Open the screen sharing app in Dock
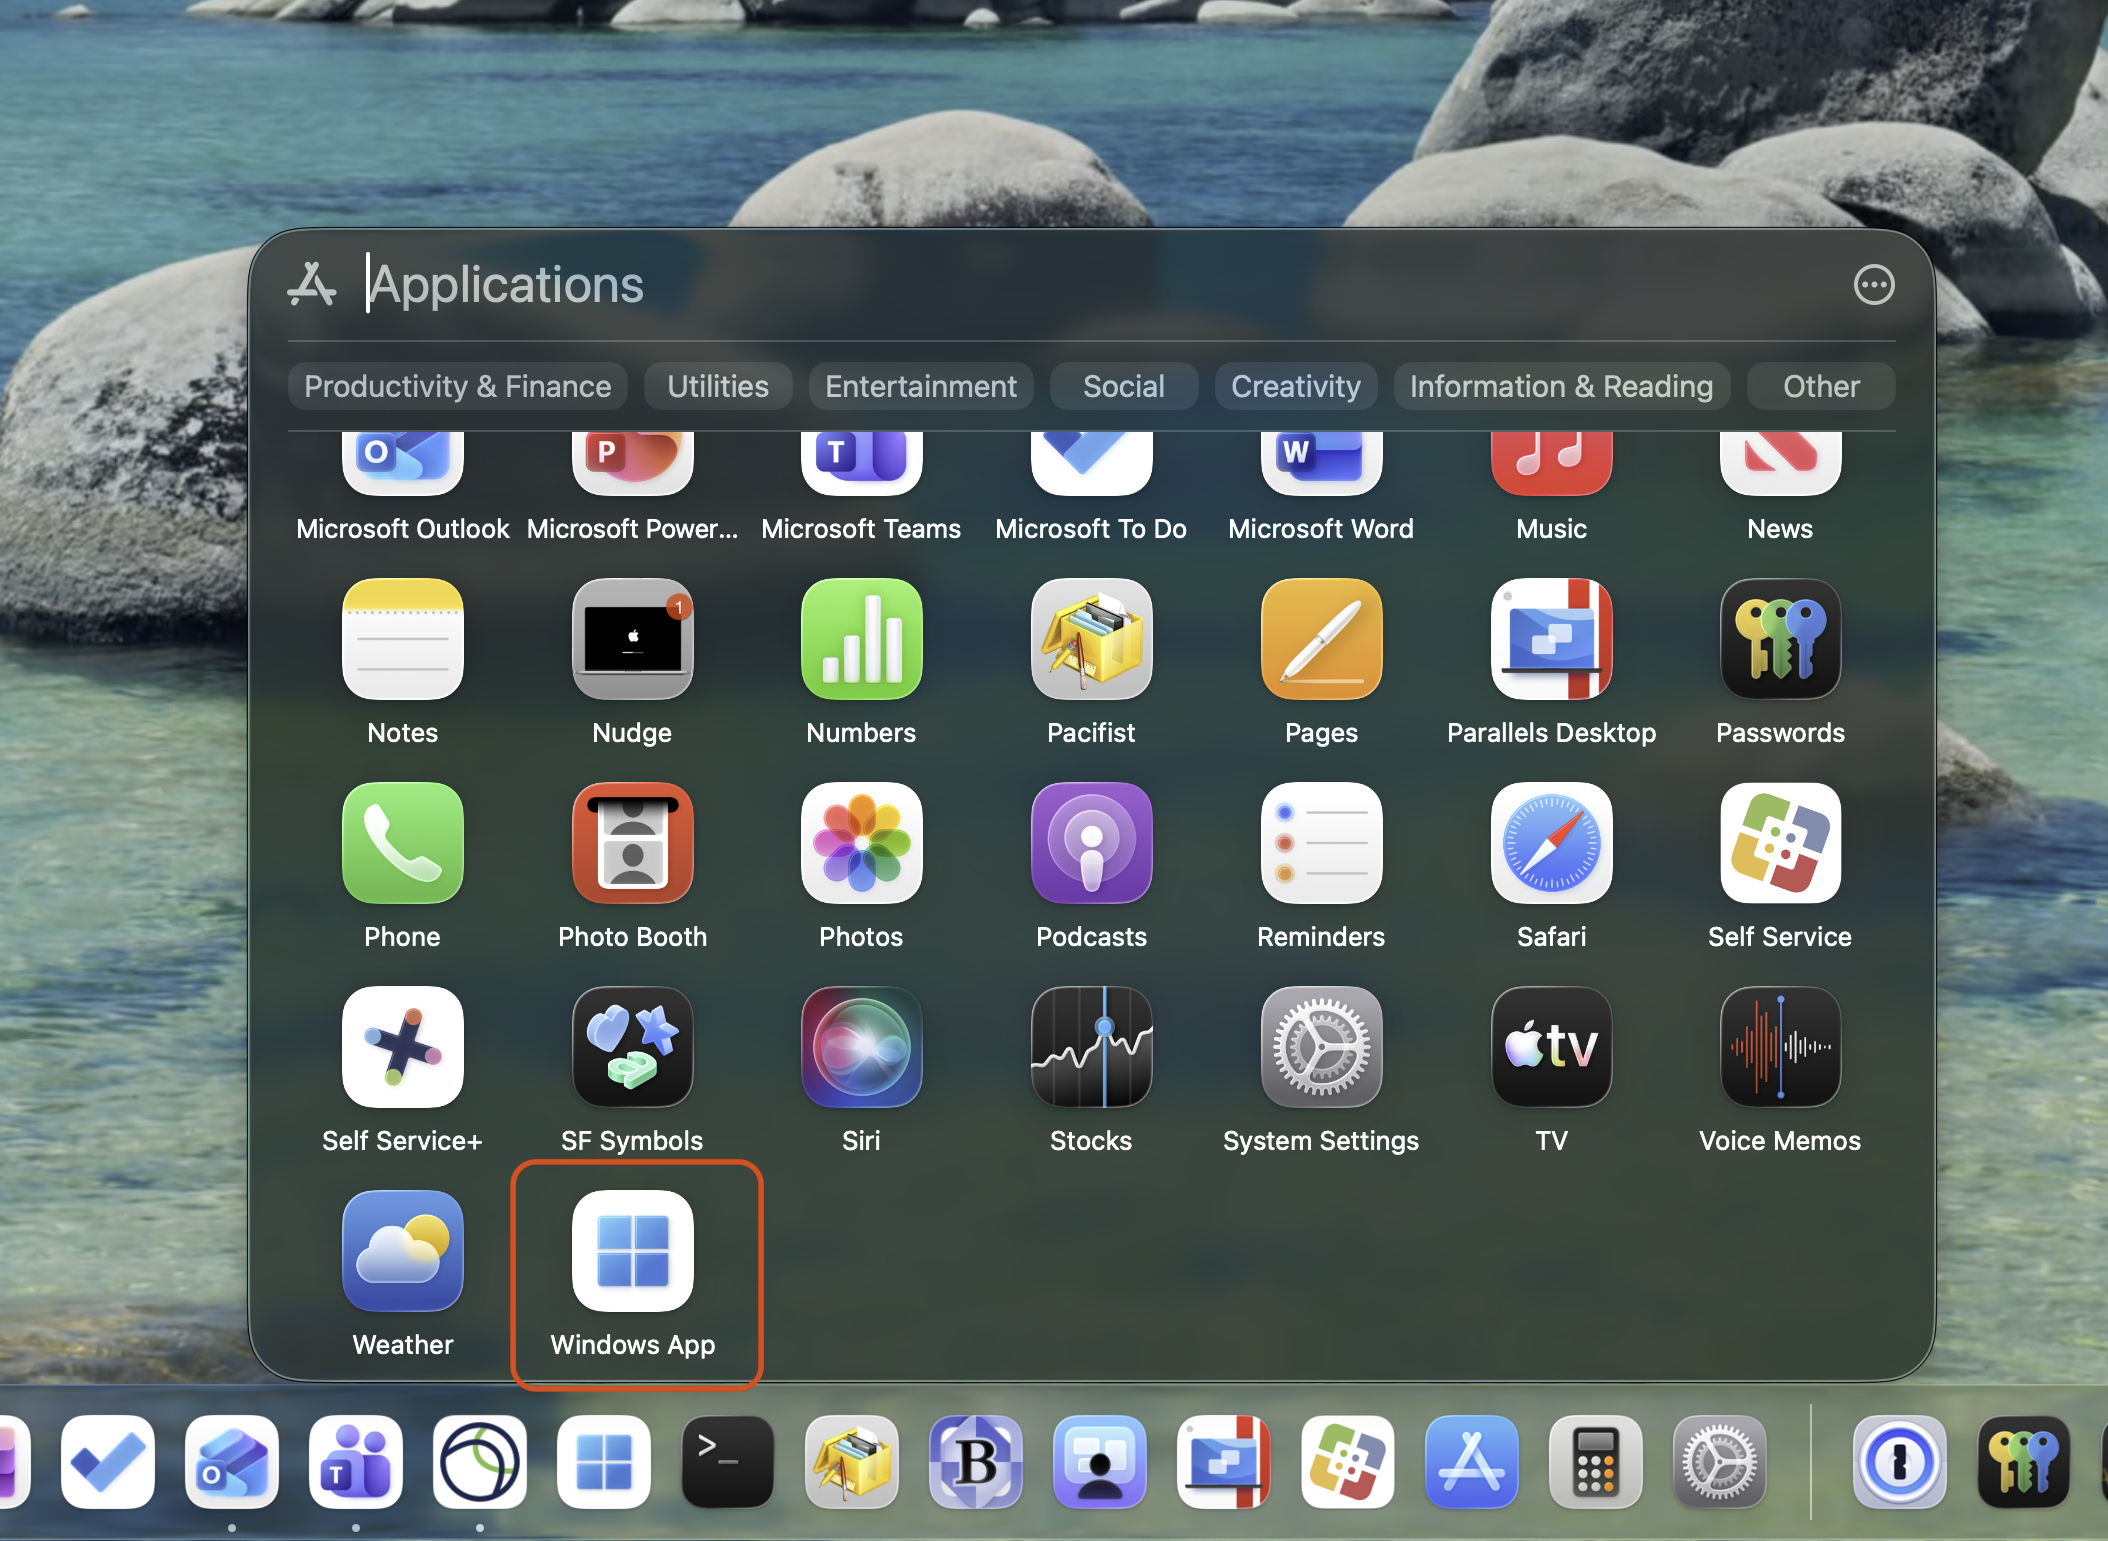This screenshot has height=1541, width=2108. click(1100, 1462)
